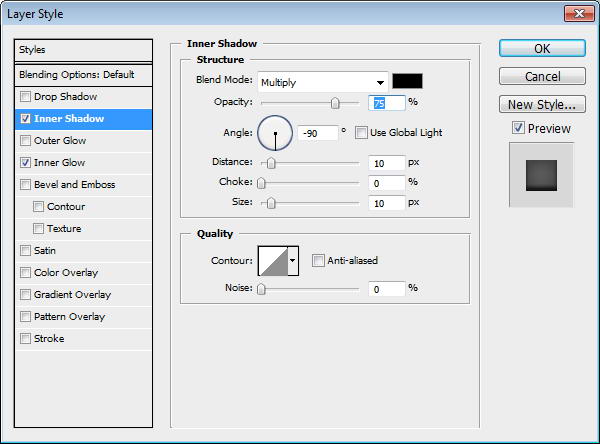
Task: Click the Cancel button
Action: (542, 76)
